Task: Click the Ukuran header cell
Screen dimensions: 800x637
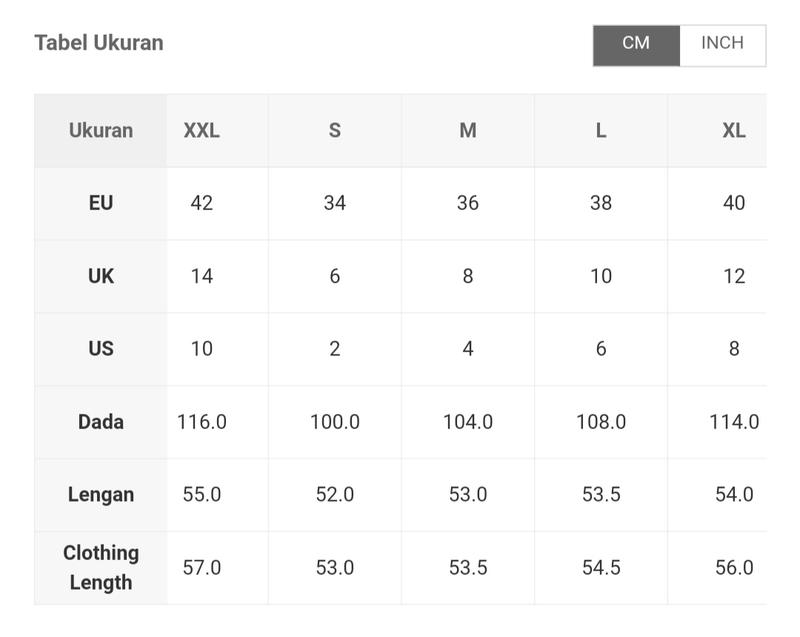Action: (x=101, y=131)
